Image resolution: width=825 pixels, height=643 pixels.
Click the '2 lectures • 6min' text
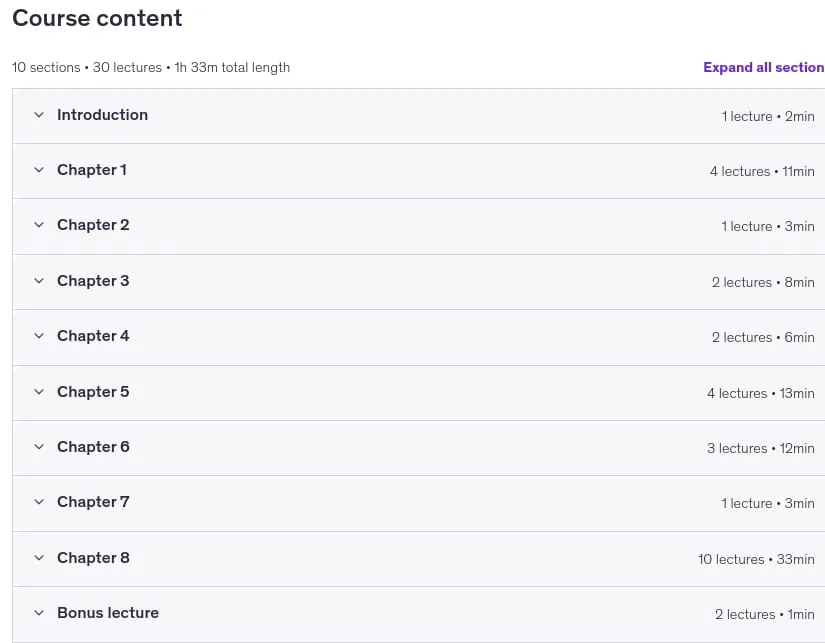coord(763,337)
